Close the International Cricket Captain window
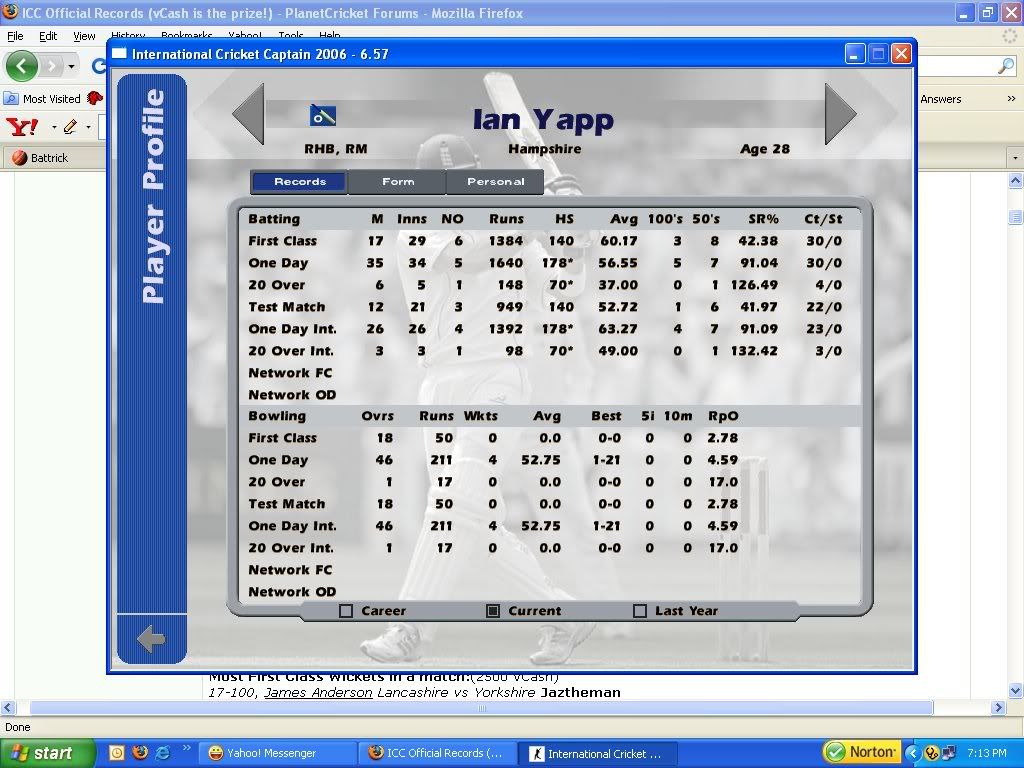The image size is (1024, 768). pyautogui.click(x=901, y=54)
